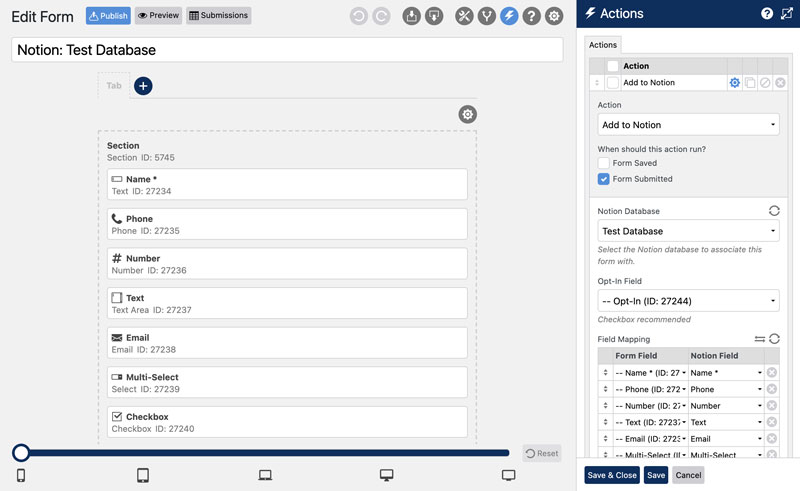800x491 pixels.
Task: Click the Cancel button
Action: coord(688,475)
